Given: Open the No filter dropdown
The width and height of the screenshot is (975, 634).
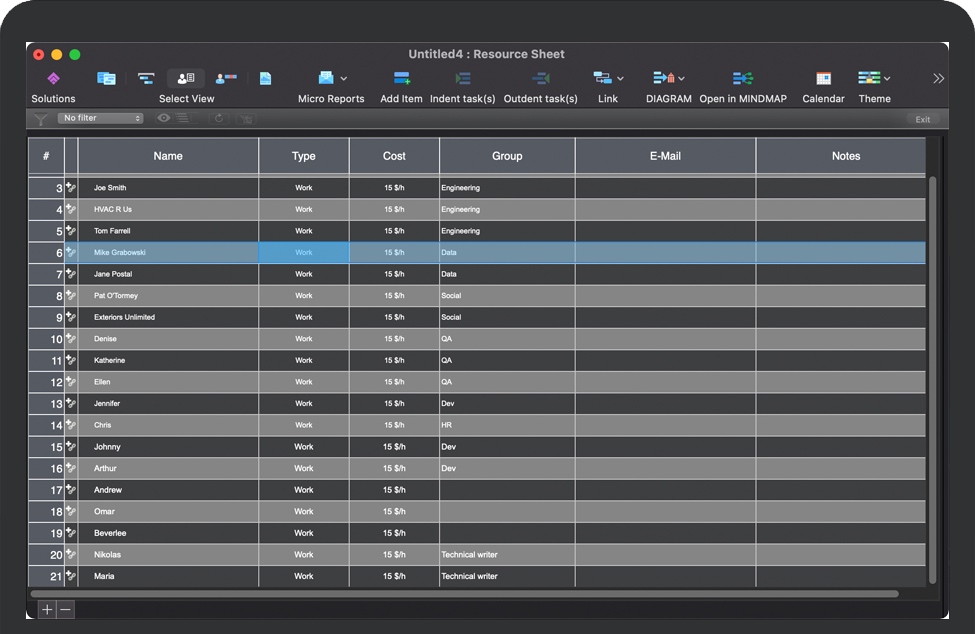Looking at the screenshot, I should pos(101,118).
